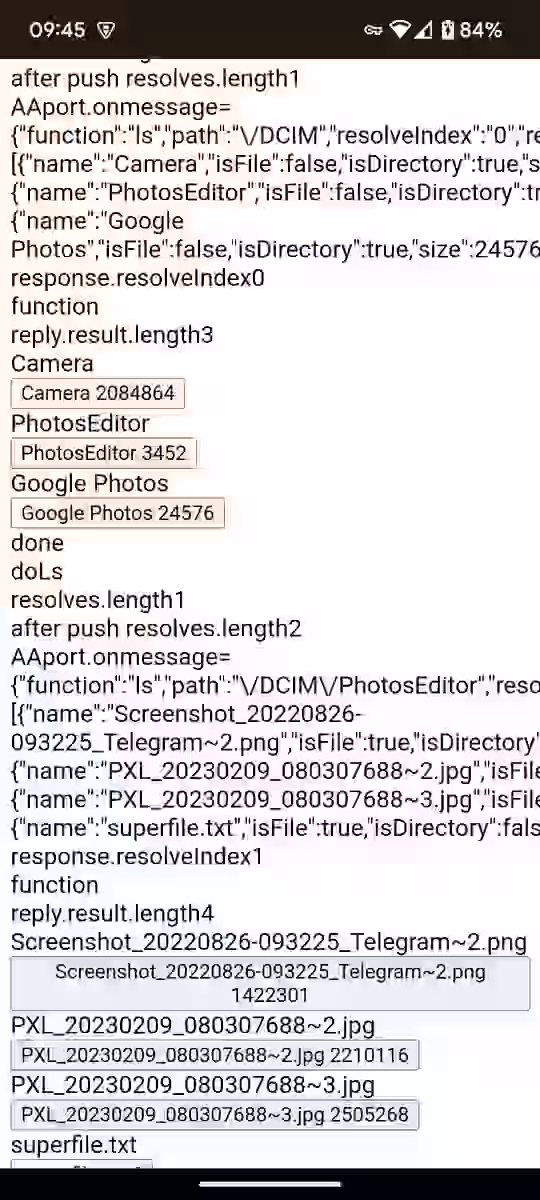Tap the Wi-Fi signal status icon
The image size is (540, 1200).
400,30
